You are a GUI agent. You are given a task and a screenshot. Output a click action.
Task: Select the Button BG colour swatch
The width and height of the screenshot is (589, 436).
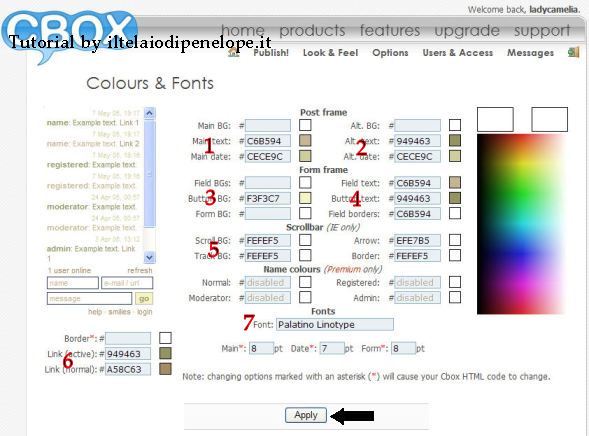coord(305,198)
